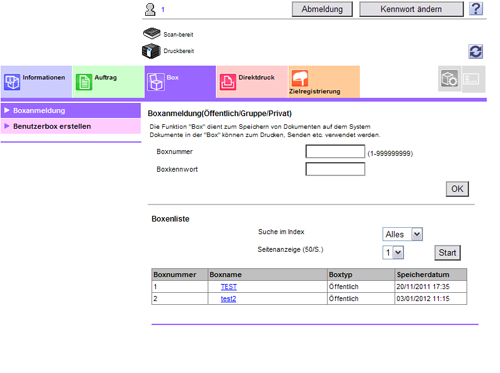Click the user name 1 label
This screenshot has height=373, width=500.
163,10
